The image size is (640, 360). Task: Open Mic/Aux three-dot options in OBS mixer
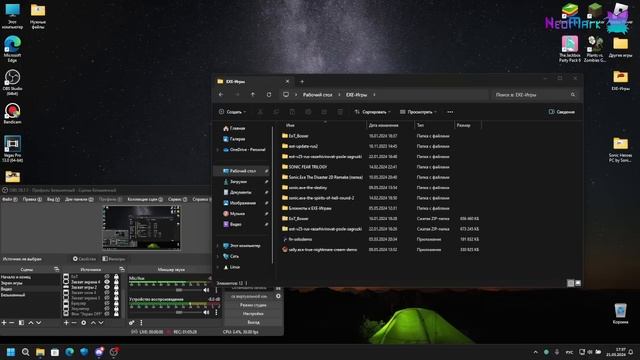[216, 290]
